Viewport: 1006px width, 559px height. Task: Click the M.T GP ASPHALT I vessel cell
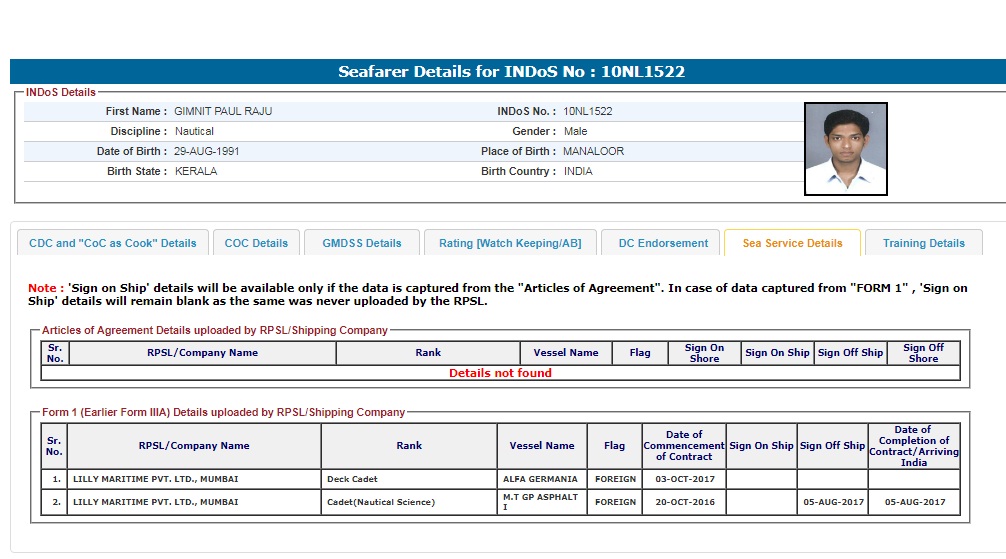(x=540, y=502)
